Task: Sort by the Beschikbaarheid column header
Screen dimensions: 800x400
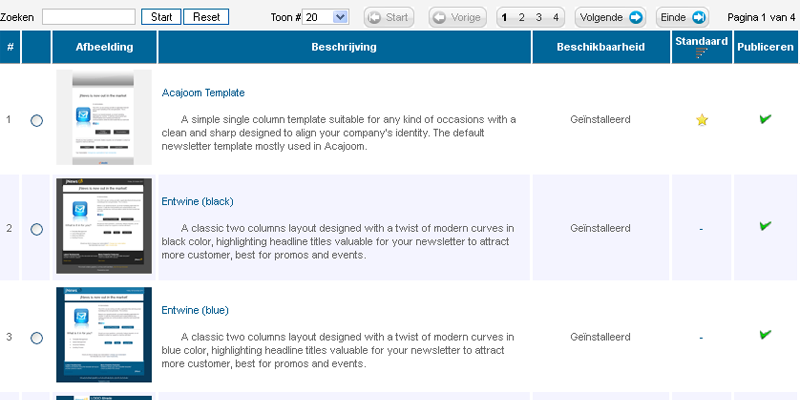Action: tap(601, 47)
